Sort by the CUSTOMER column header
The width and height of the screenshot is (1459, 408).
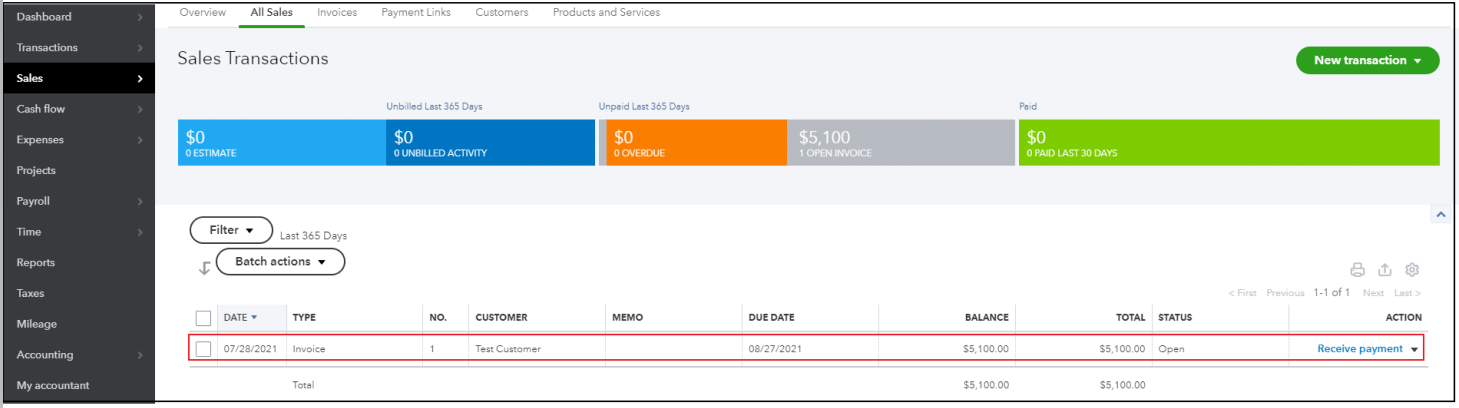501,318
